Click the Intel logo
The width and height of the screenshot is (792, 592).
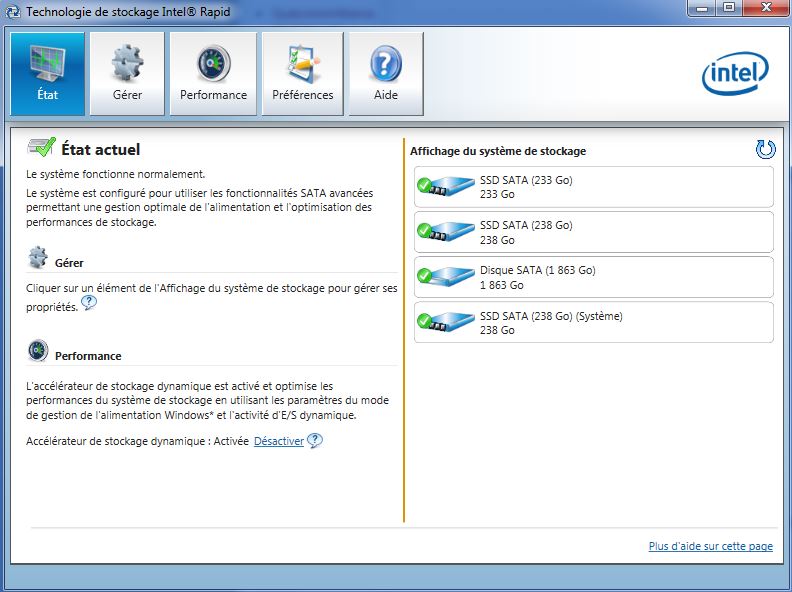tap(735, 74)
